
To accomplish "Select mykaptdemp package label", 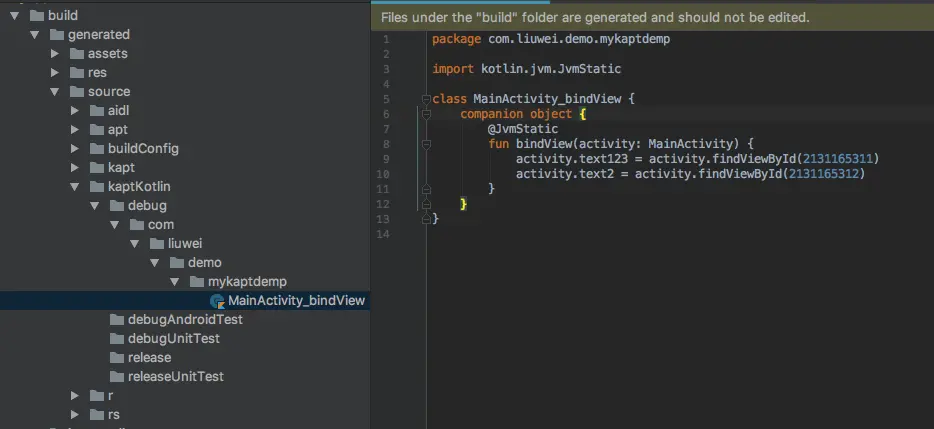I will pyautogui.click(x=247, y=281).
